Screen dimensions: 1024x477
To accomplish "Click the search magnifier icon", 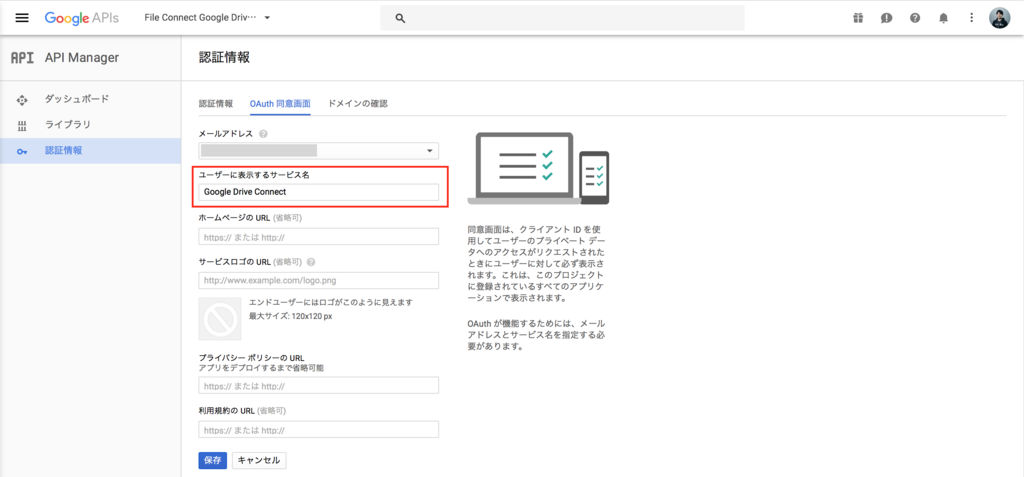I will [401, 18].
